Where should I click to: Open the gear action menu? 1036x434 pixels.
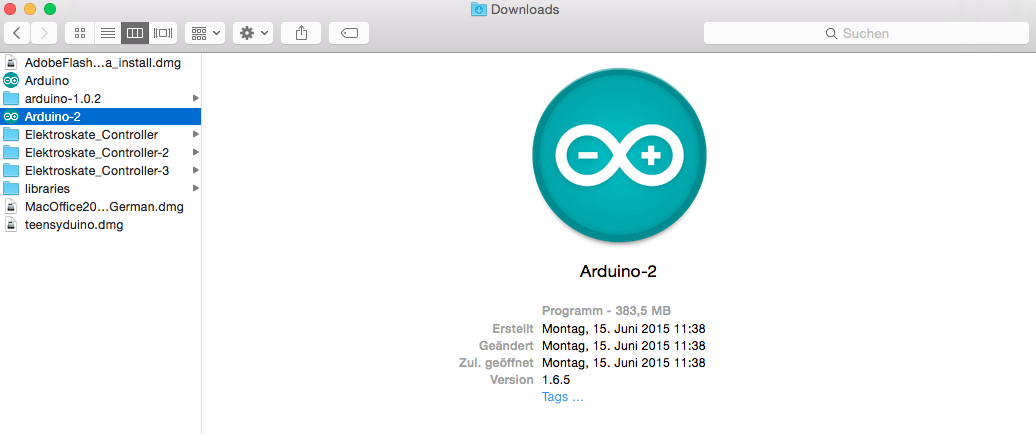tap(253, 33)
